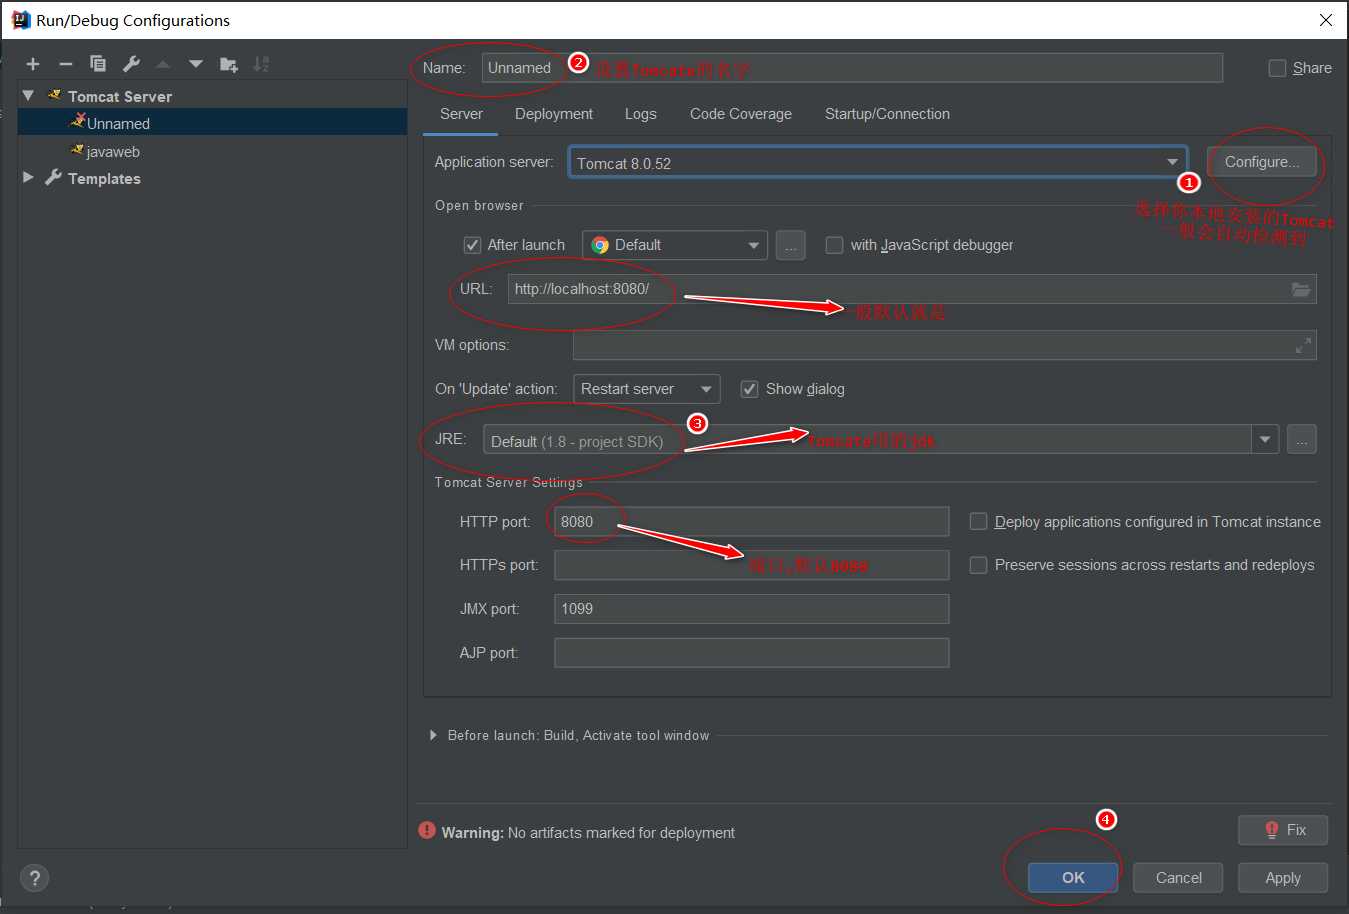This screenshot has height=914, width=1349.
Task: Click the JRE Default text field
Action: 867,440
